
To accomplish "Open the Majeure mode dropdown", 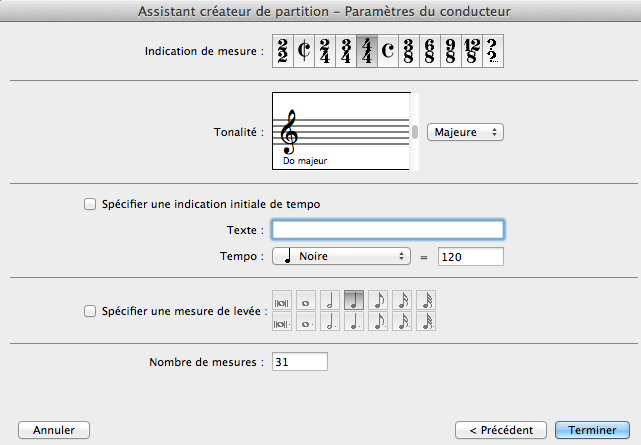I will (465, 131).
